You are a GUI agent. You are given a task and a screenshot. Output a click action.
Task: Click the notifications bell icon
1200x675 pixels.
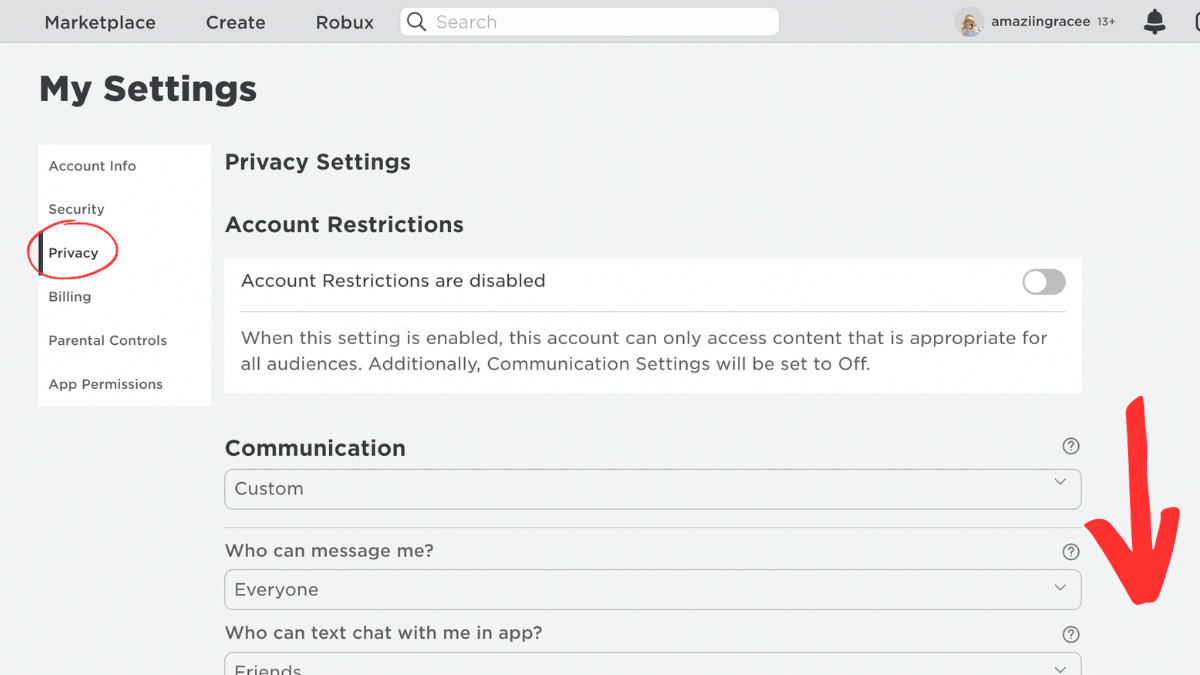coord(1154,22)
